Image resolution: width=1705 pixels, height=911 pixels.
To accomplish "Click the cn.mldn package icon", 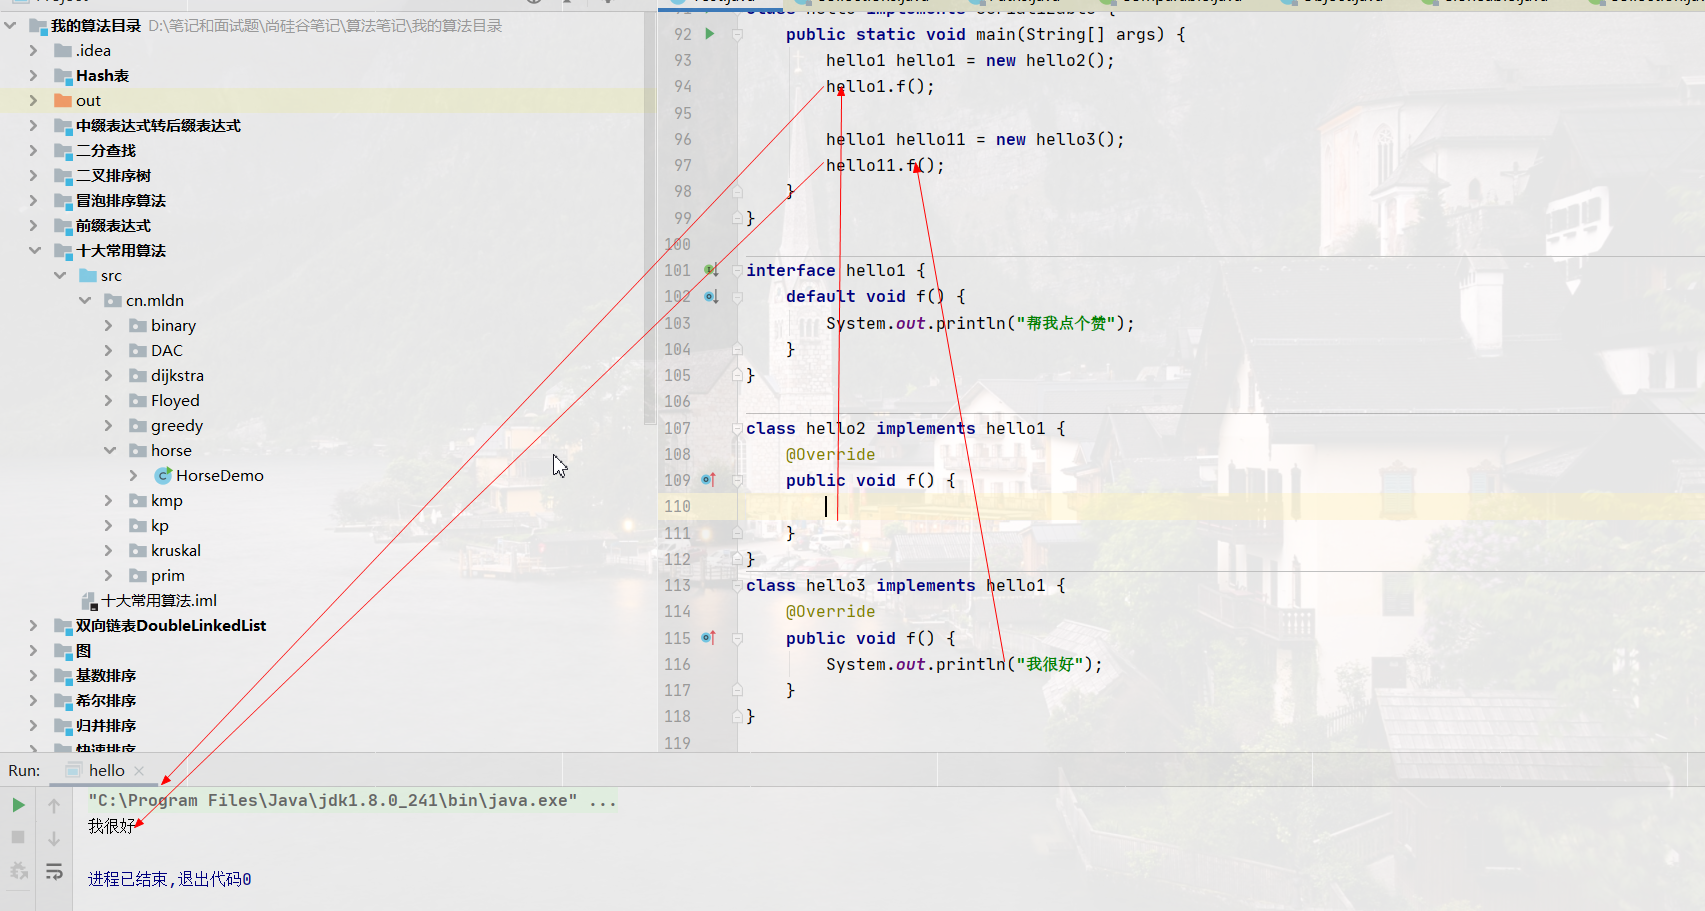I will click(x=113, y=300).
